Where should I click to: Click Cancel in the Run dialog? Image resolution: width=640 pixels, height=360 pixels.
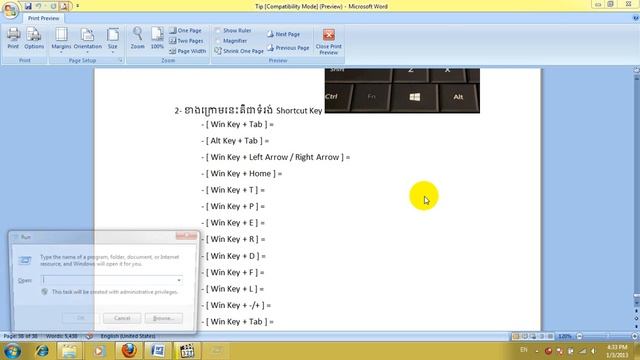(x=122, y=318)
